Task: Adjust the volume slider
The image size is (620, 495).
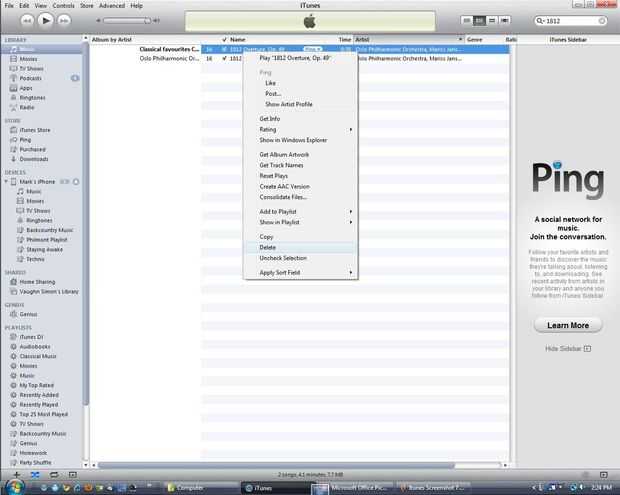Action: 127,21
